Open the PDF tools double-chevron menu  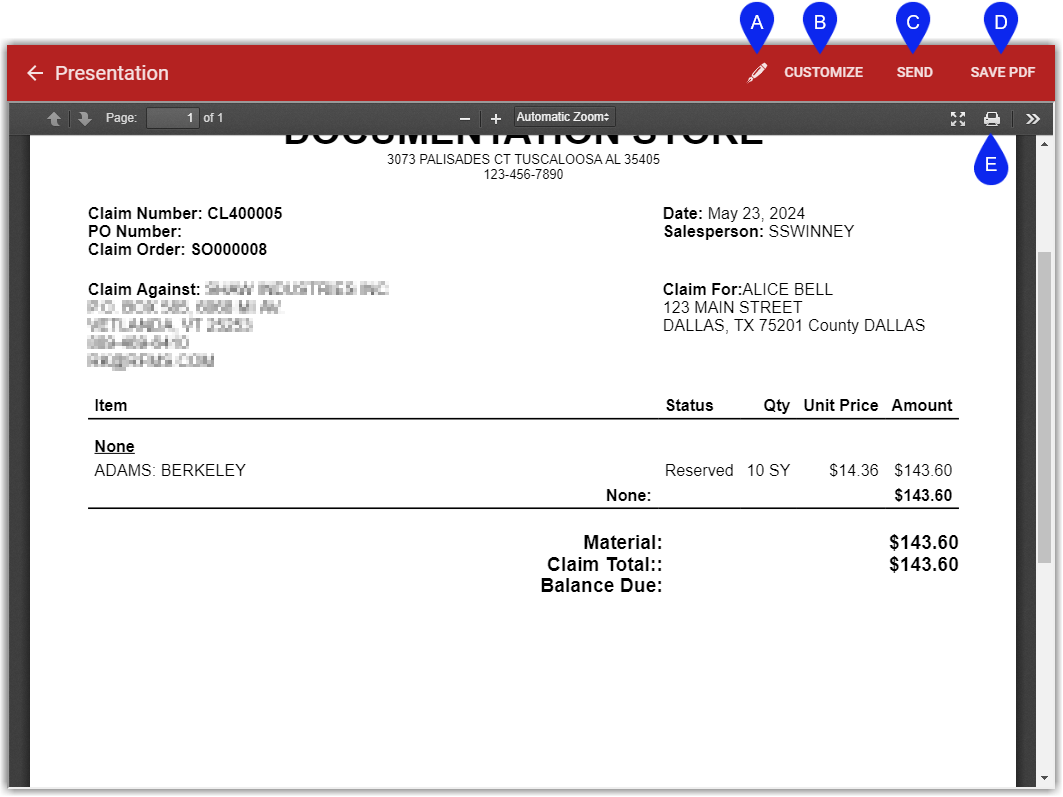[x=1033, y=119]
